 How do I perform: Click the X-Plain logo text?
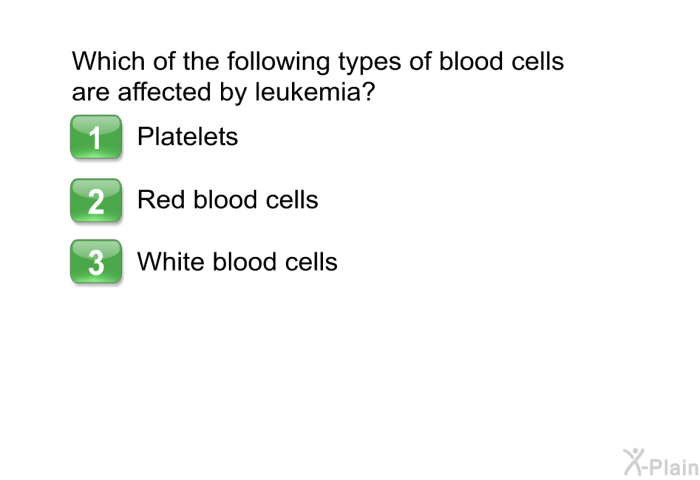pos(671,467)
